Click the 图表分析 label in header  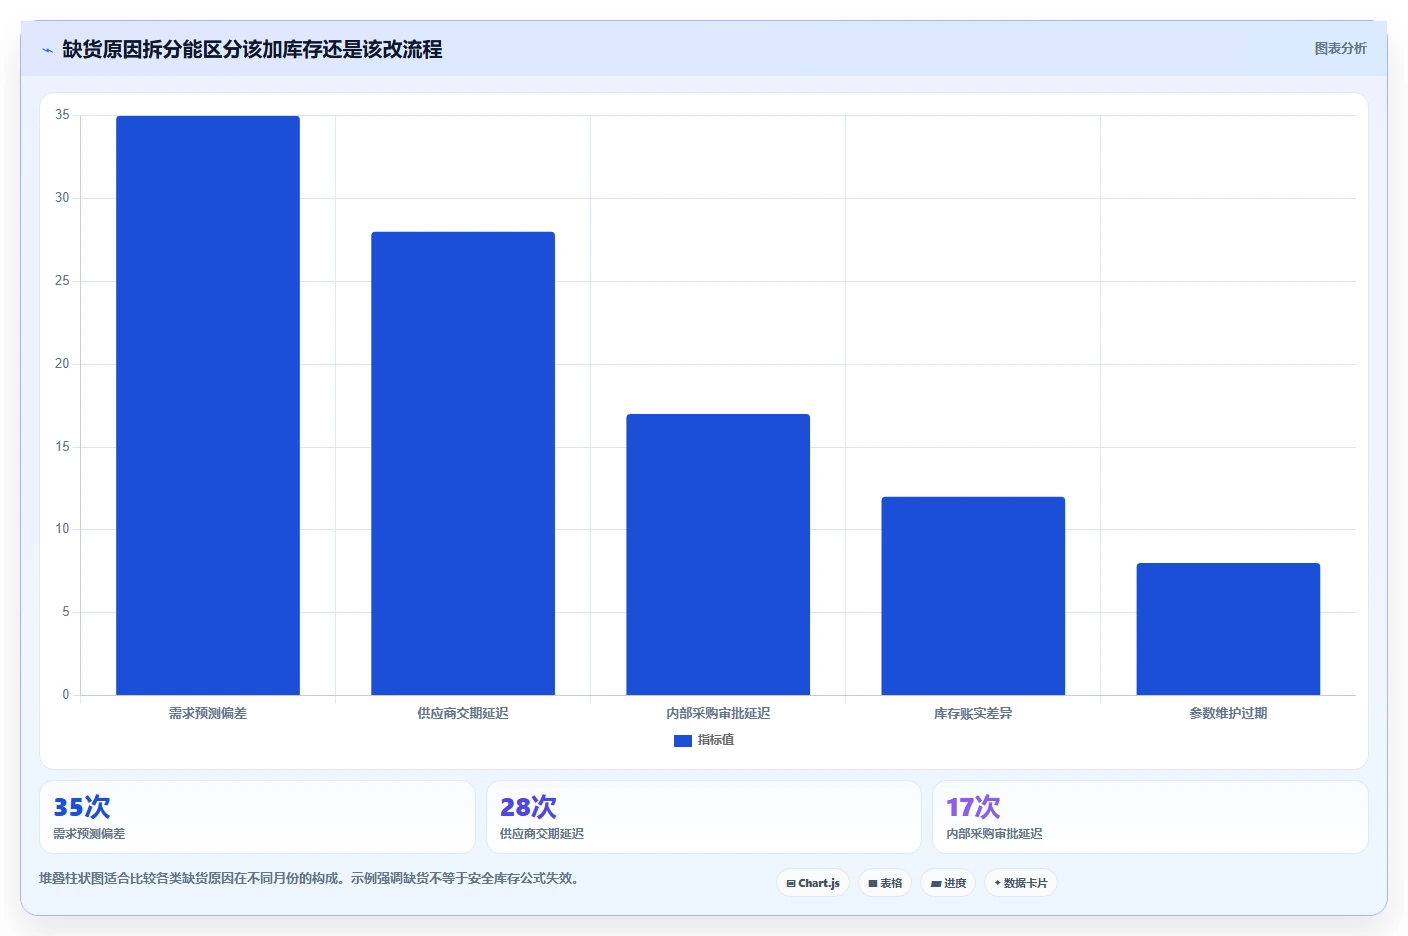[x=1340, y=48]
